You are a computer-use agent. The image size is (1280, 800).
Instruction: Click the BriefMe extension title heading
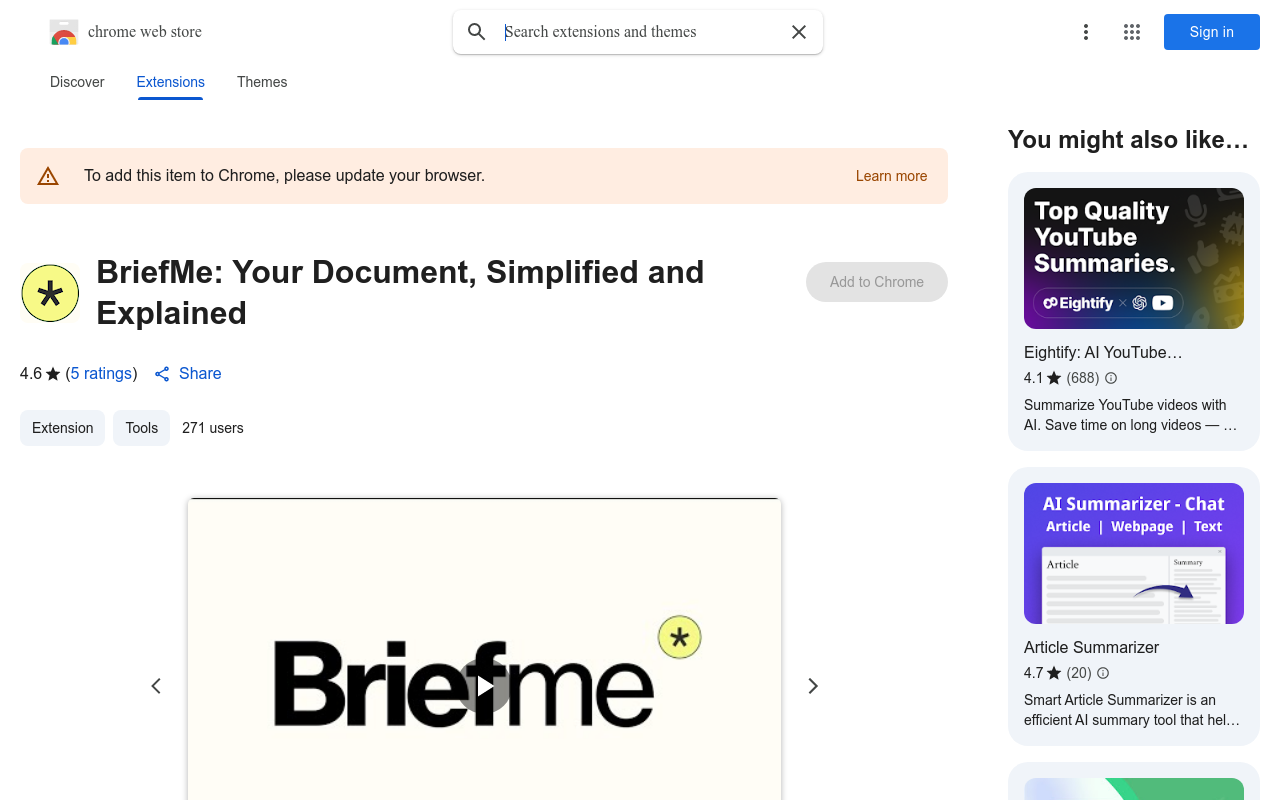click(x=400, y=292)
